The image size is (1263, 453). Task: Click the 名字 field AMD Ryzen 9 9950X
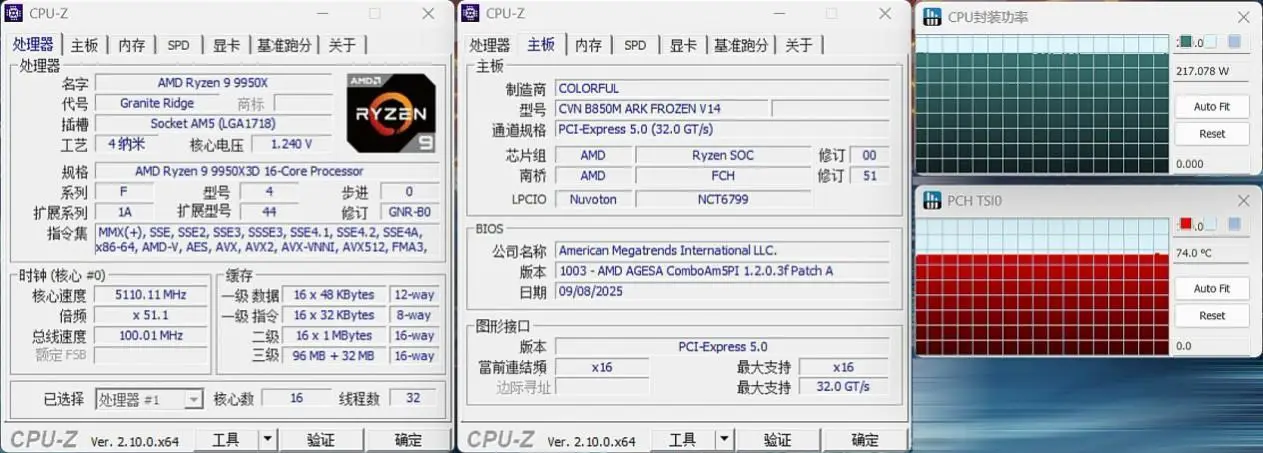coord(212,82)
